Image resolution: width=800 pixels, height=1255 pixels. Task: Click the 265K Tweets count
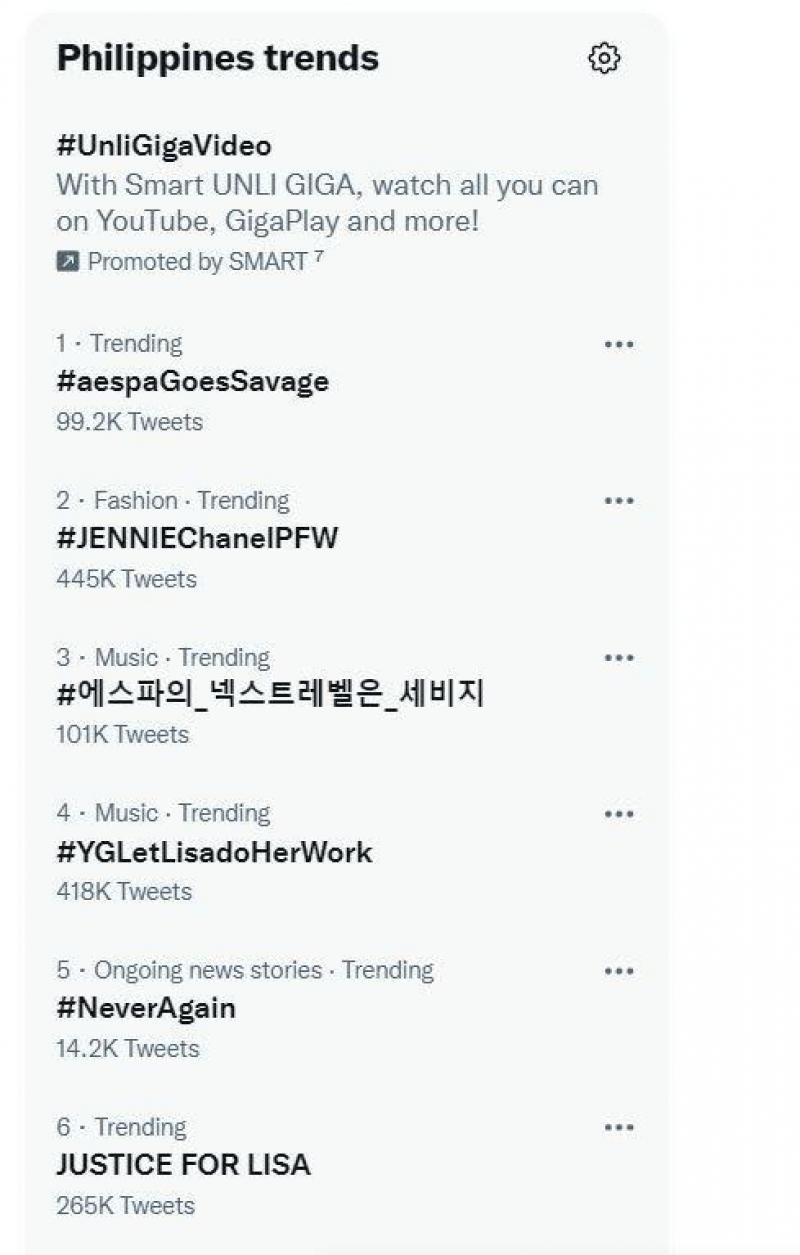[x=125, y=1206]
